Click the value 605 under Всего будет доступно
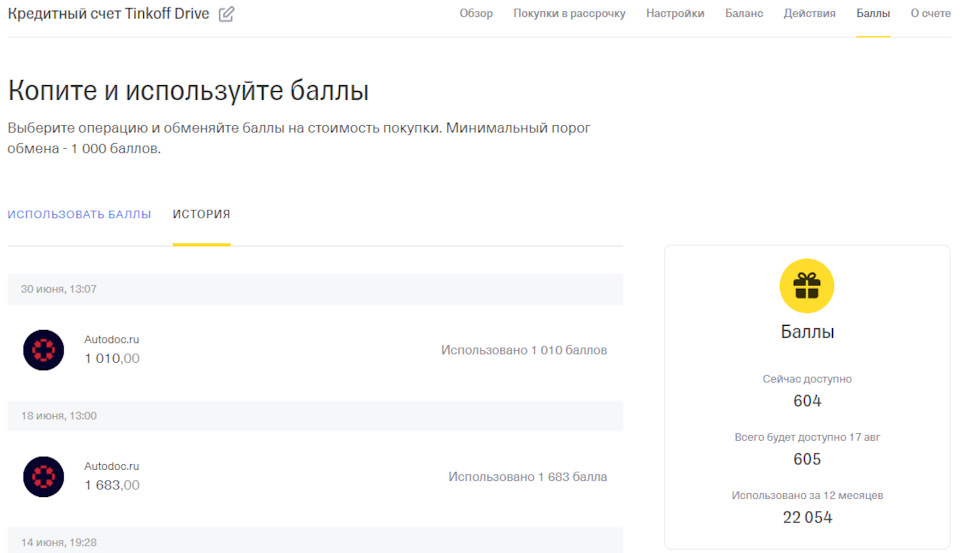This screenshot has height=553, width=960. pyautogui.click(x=807, y=459)
